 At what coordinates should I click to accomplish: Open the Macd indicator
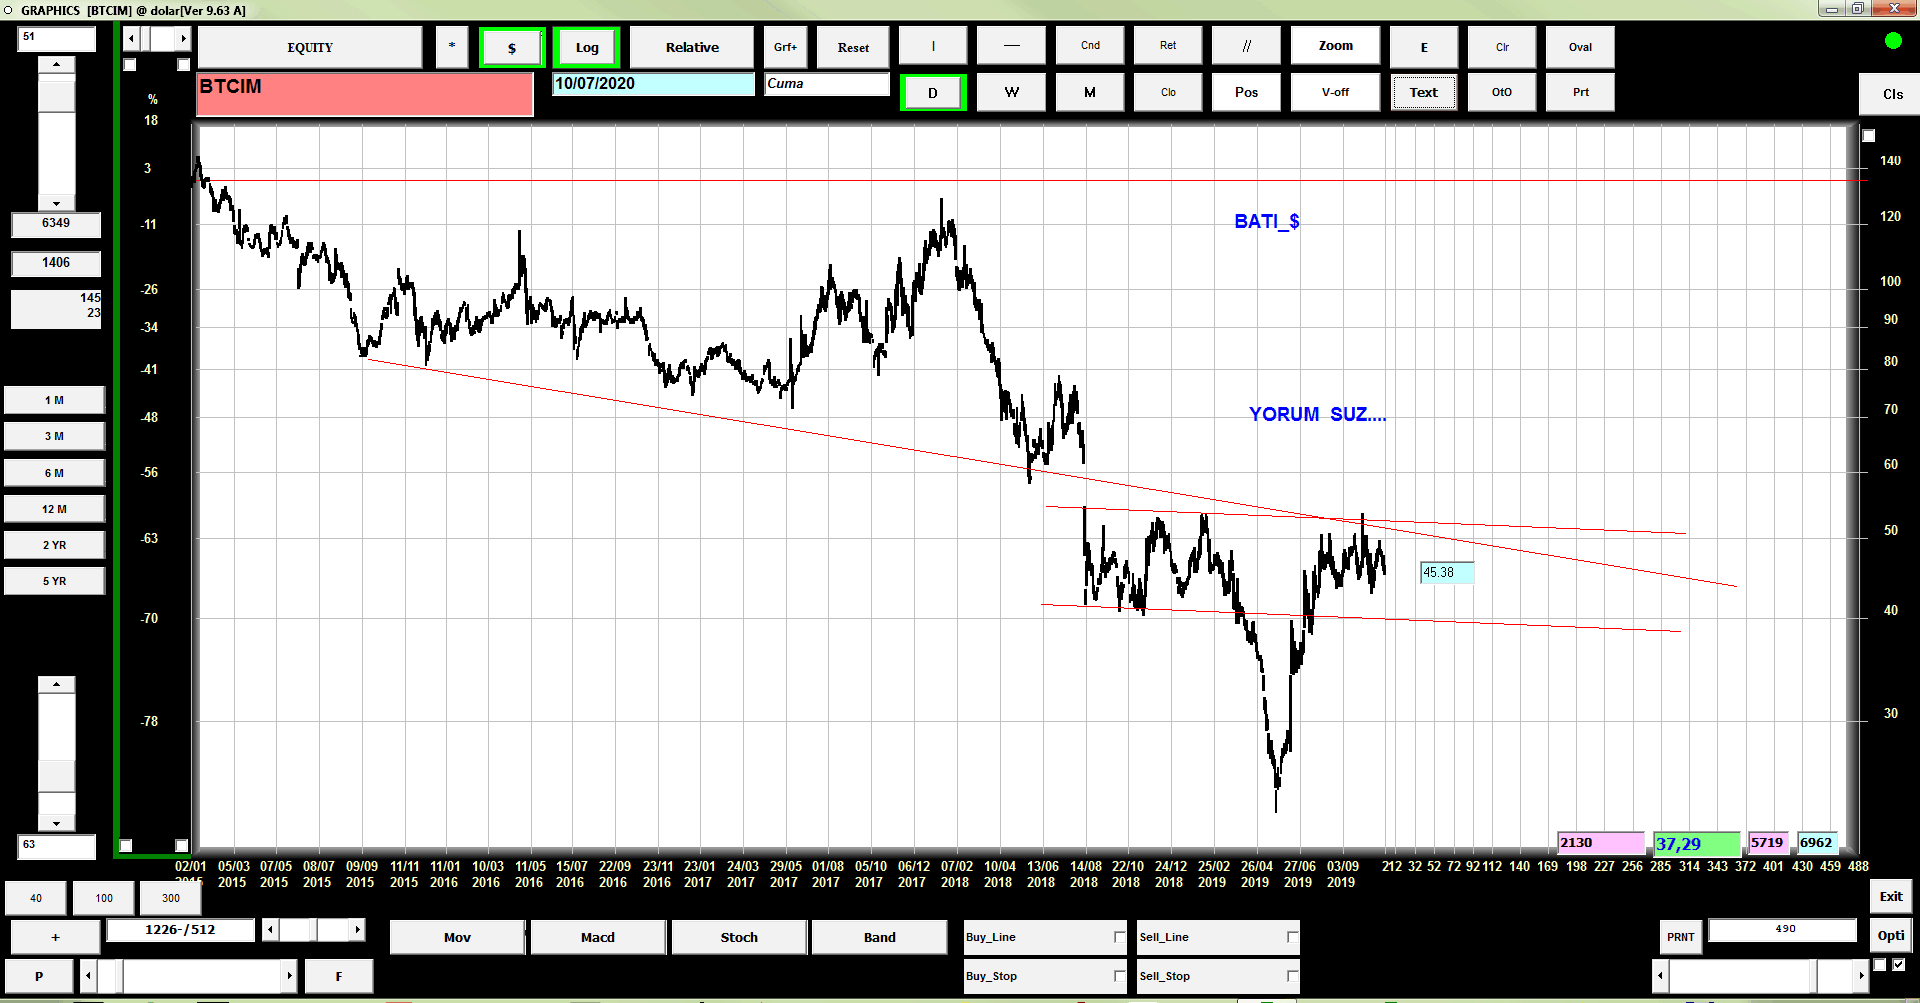pos(598,937)
